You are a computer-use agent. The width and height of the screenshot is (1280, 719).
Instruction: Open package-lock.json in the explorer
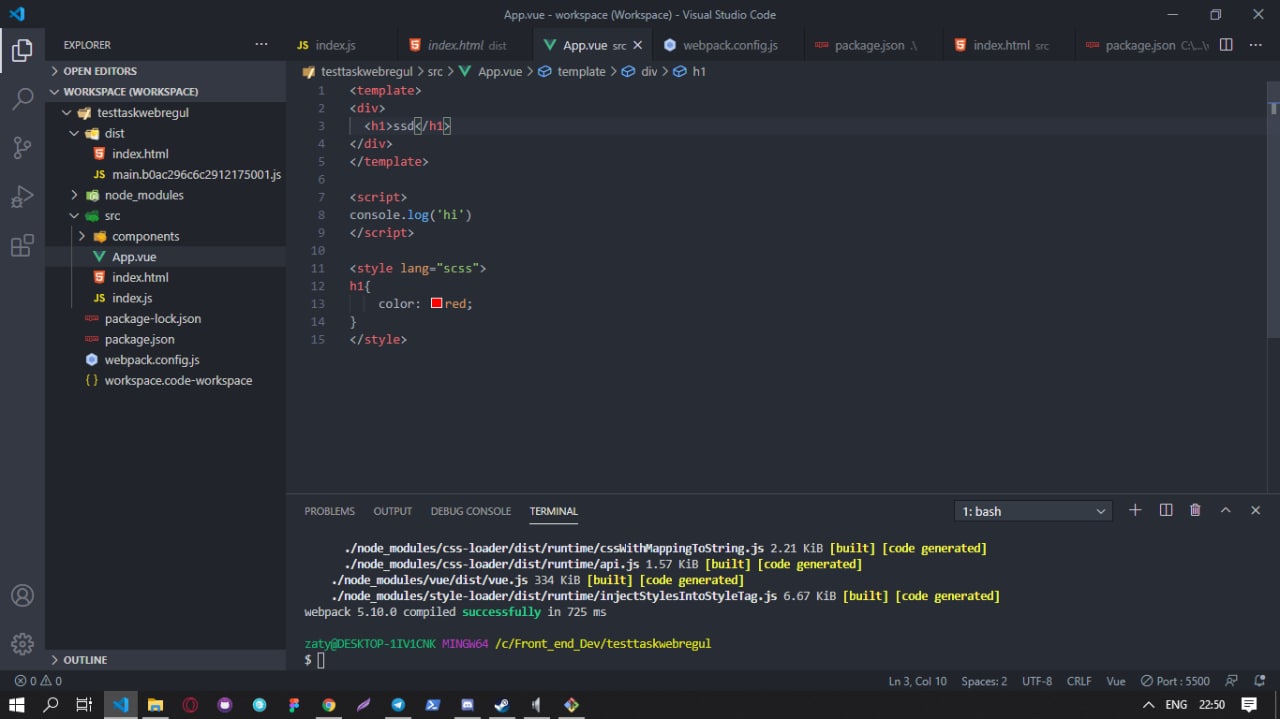(x=165, y=318)
